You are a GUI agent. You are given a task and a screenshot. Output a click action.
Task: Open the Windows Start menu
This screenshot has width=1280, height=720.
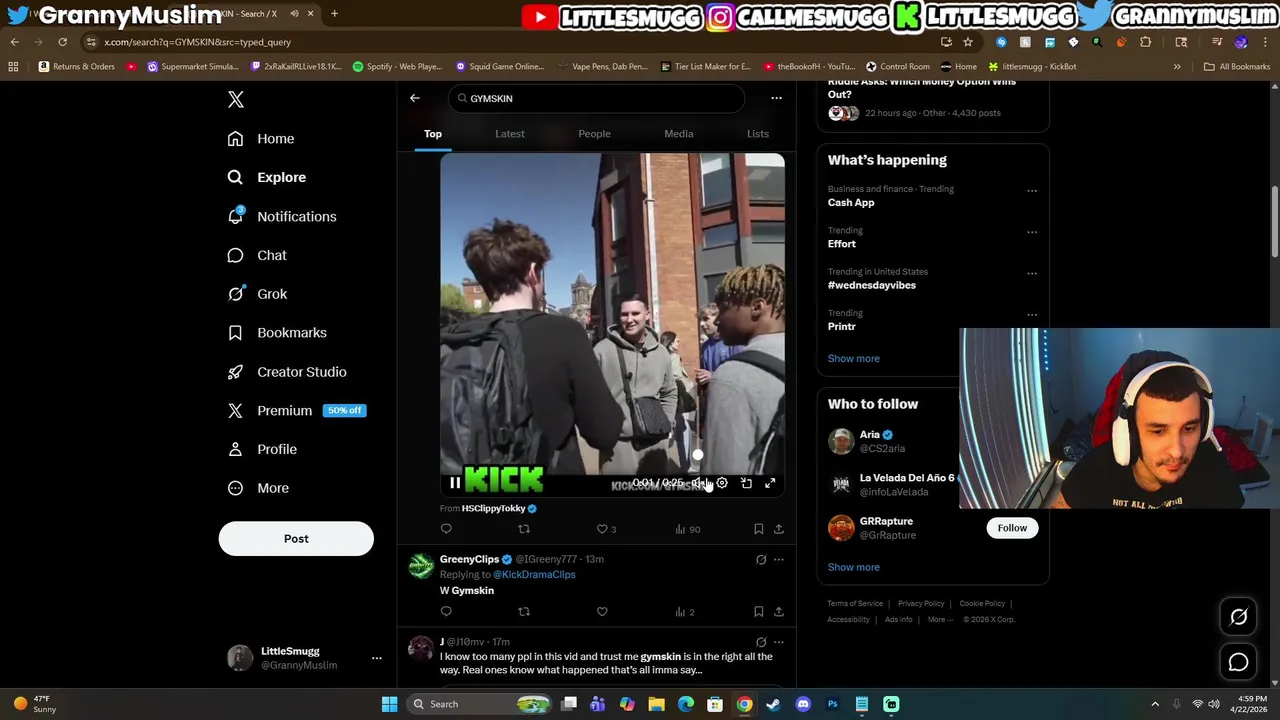pos(389,704)
